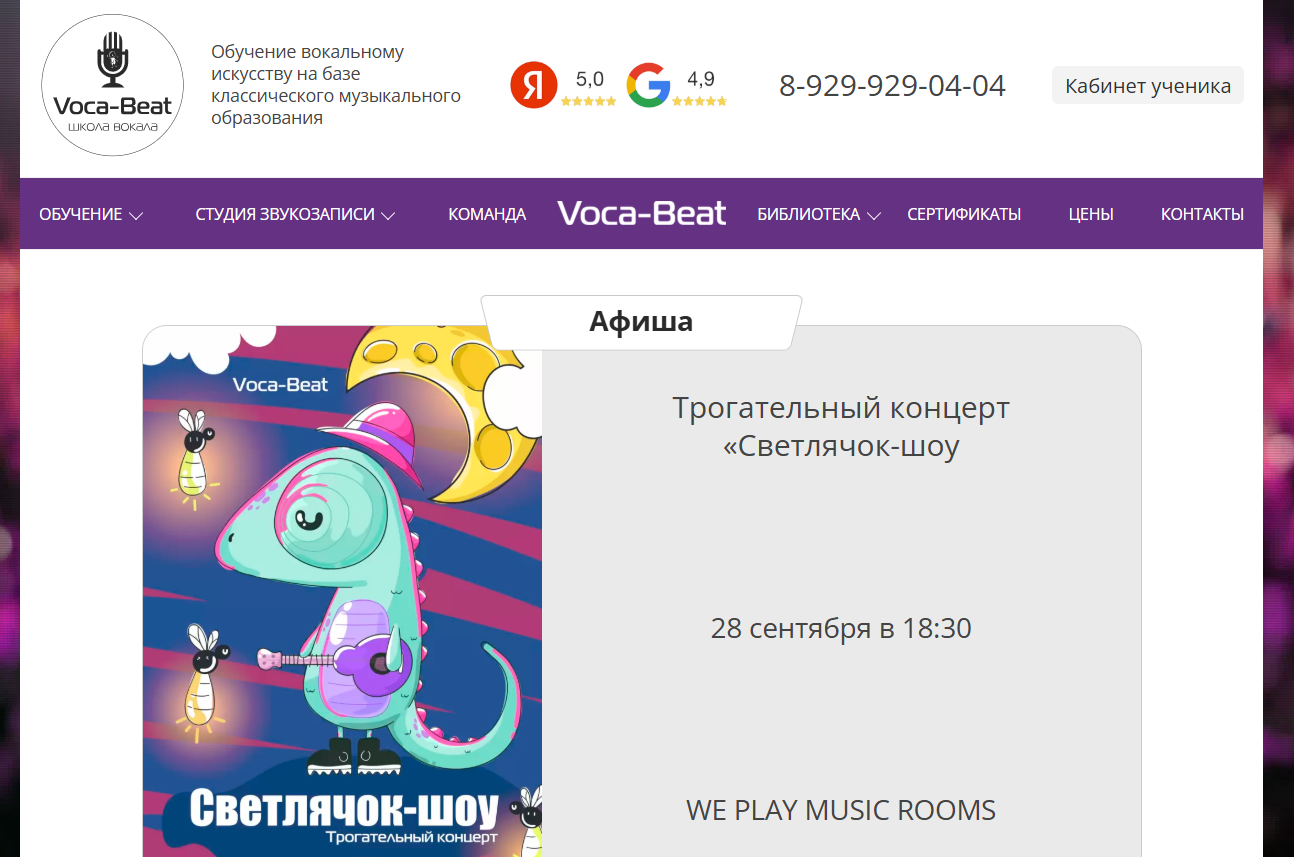Open the Команда menu item

(487, 214)
